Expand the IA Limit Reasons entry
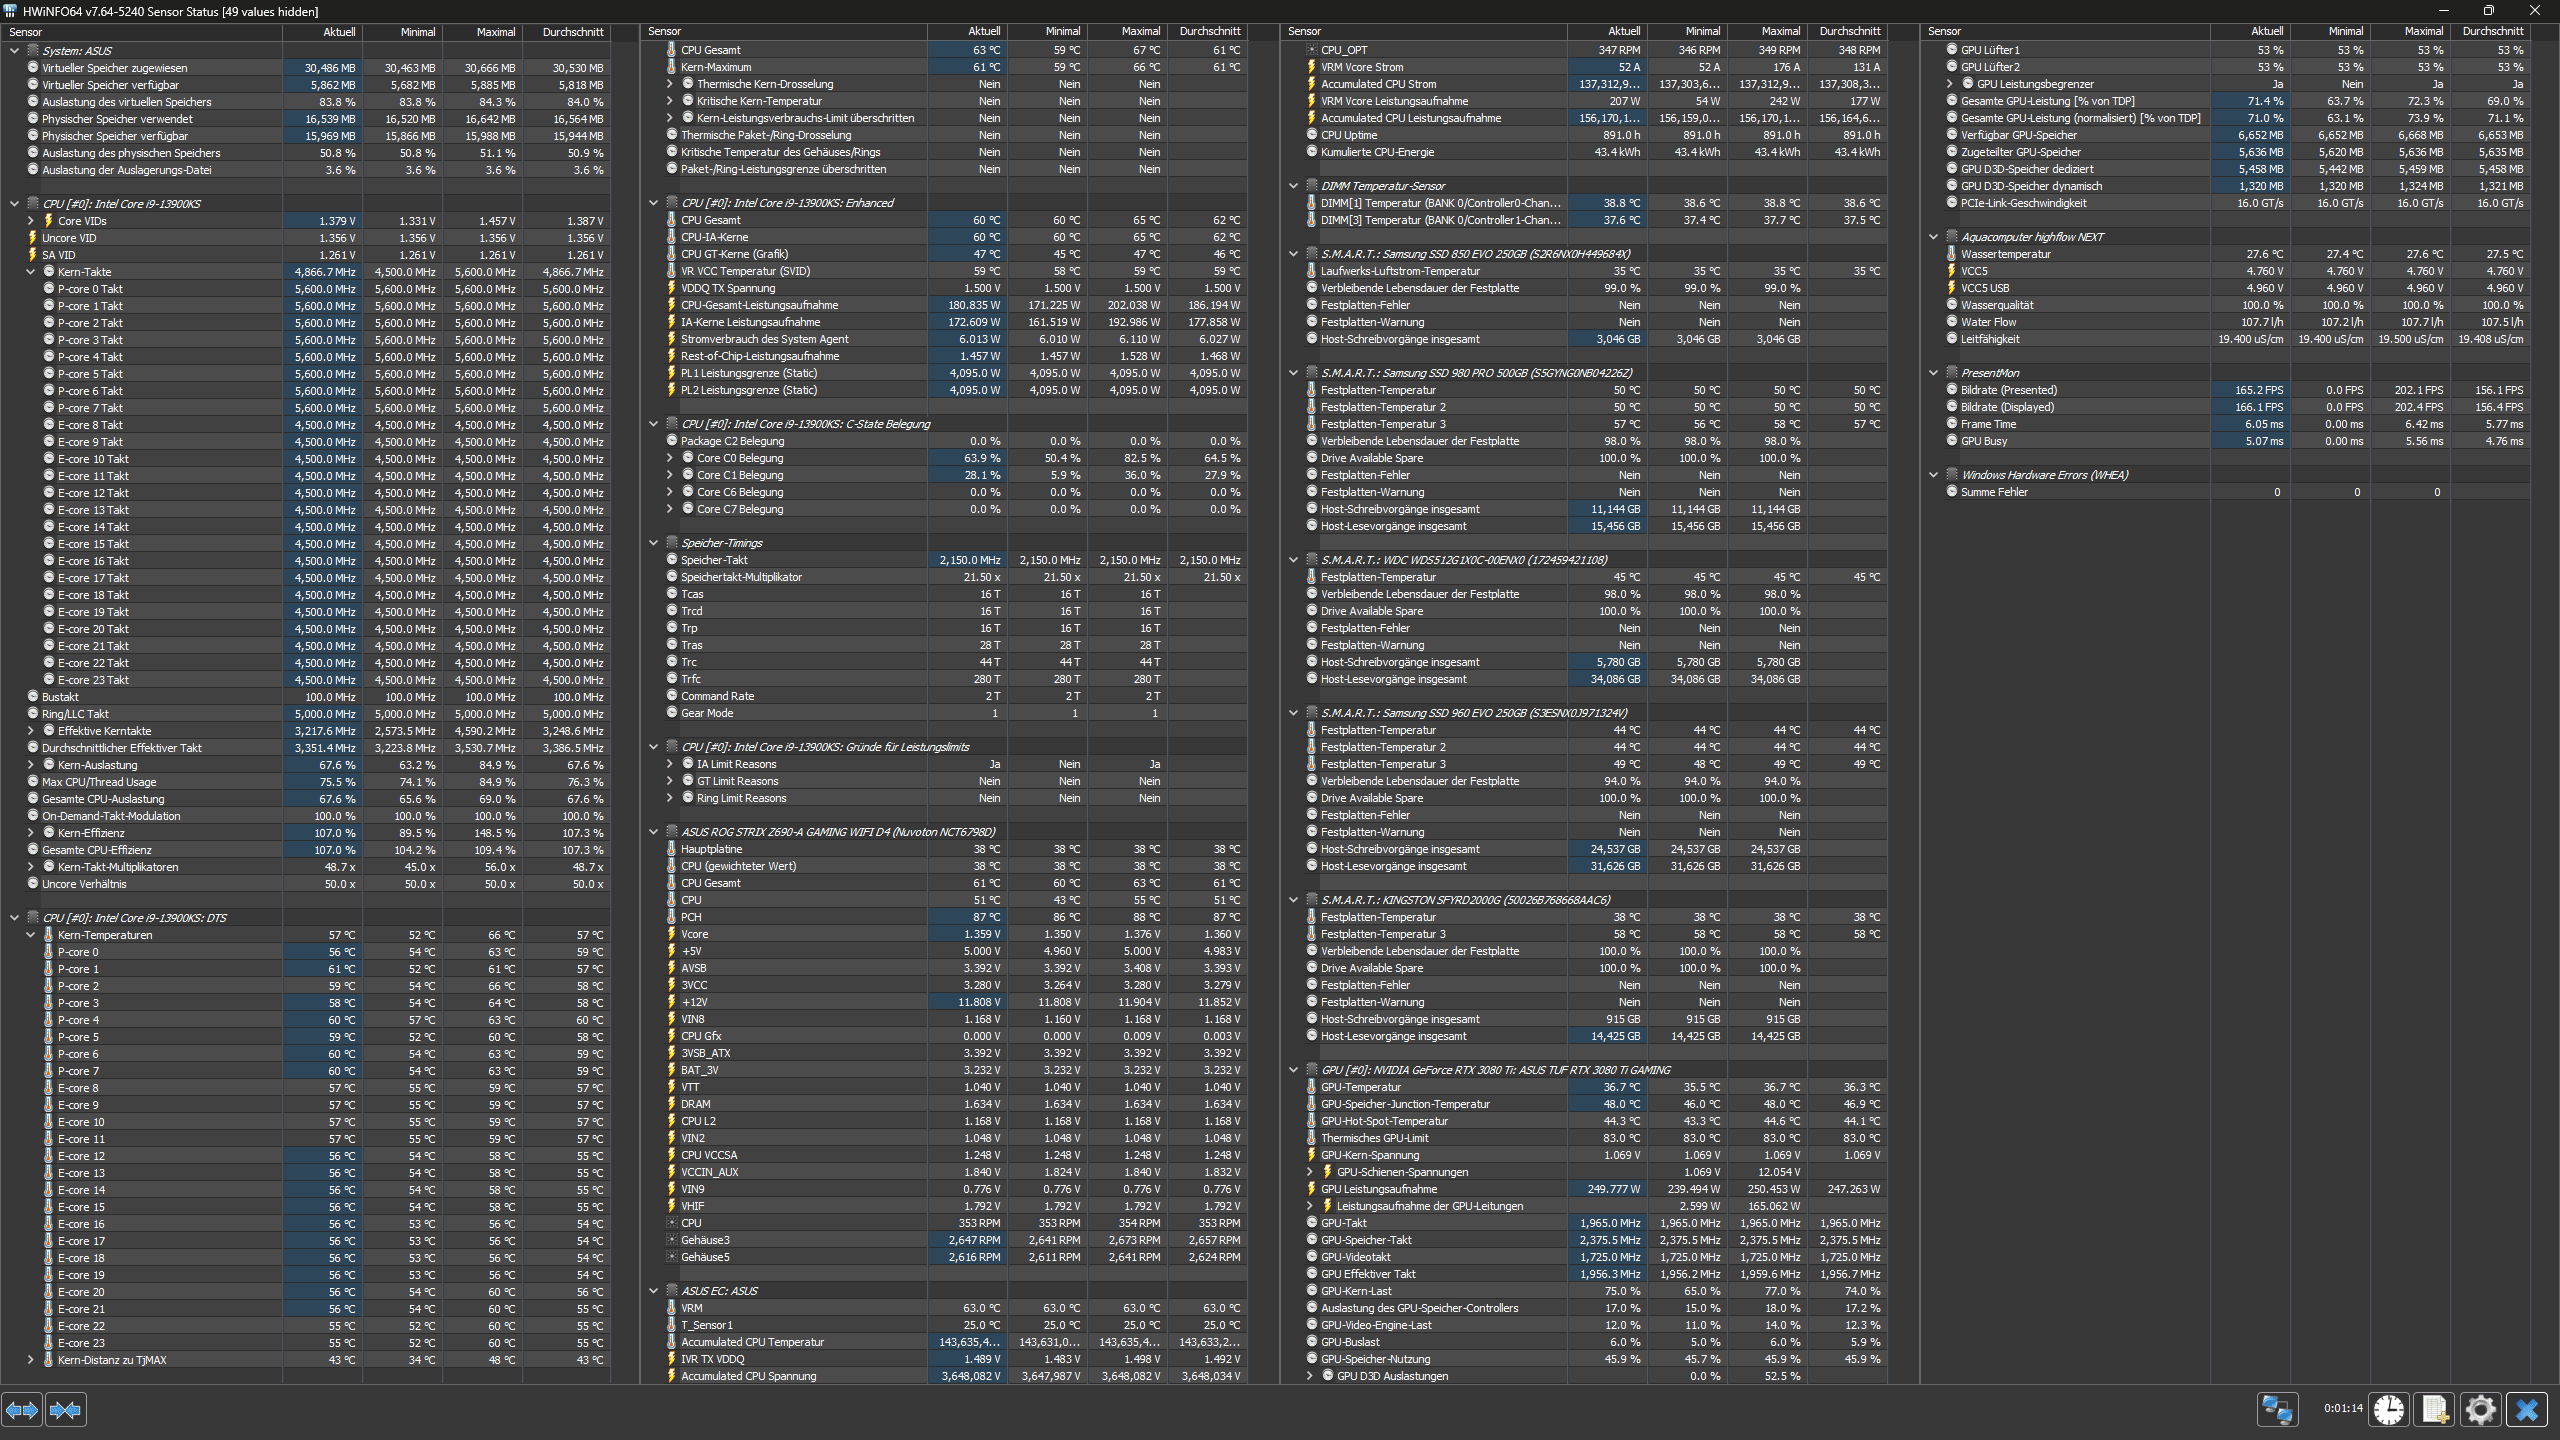 coord(670,764)
